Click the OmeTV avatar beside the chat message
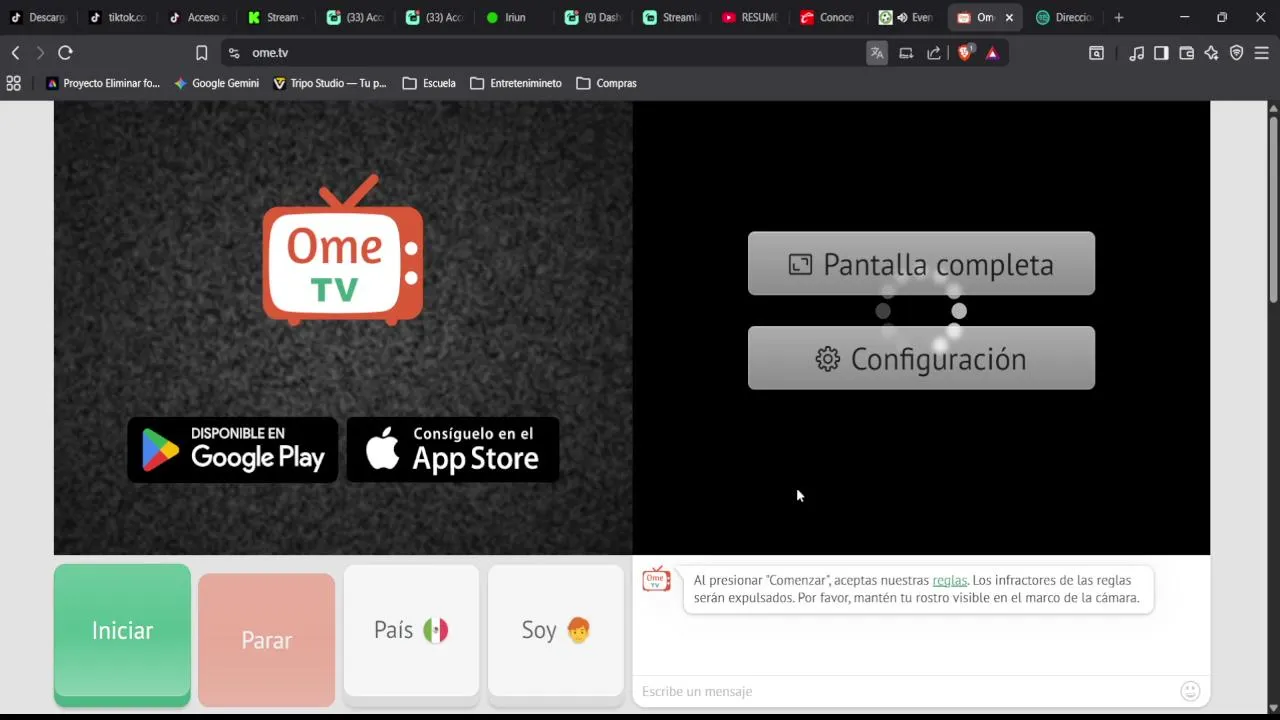This screenshot has width=1280, height=720. pos(656,579)
